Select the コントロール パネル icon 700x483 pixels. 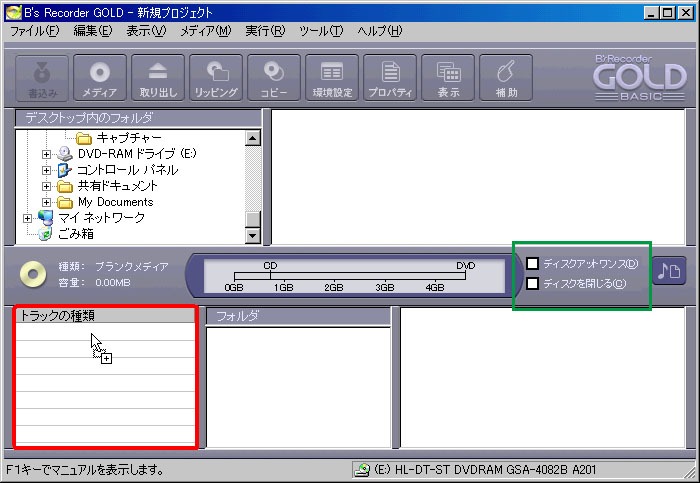click(64, 170)
